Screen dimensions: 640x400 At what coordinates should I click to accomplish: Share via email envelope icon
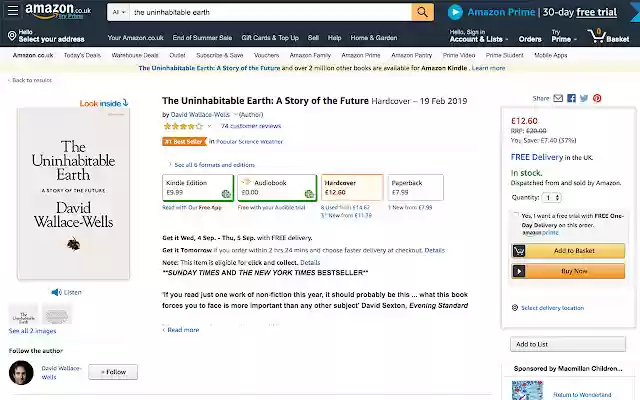tap(558, 98)
